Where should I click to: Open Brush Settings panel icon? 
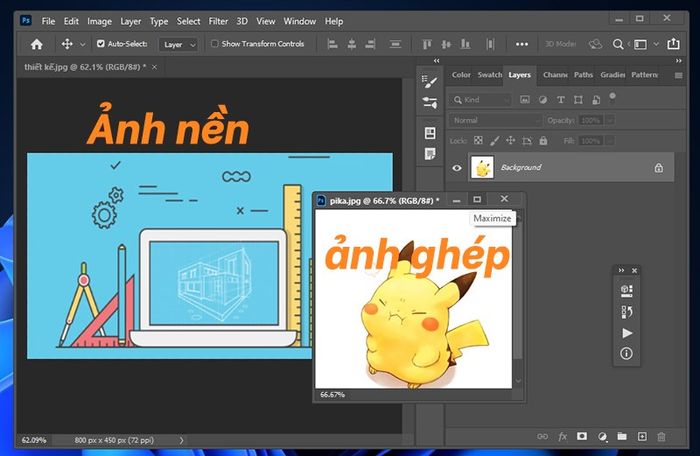(429, 81)
